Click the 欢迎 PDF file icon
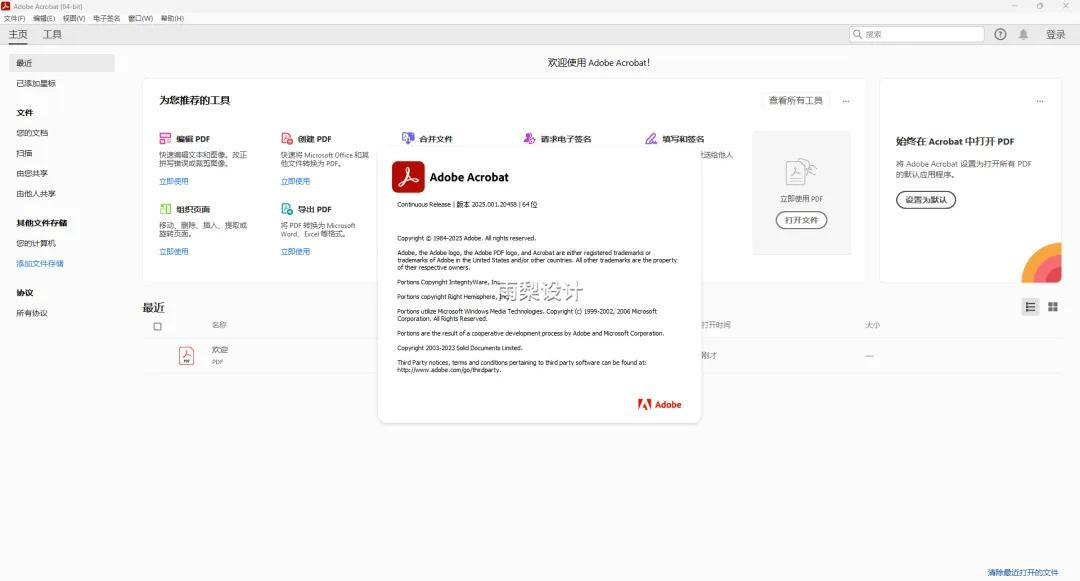The image size is (1080, 581). (186, 355)
